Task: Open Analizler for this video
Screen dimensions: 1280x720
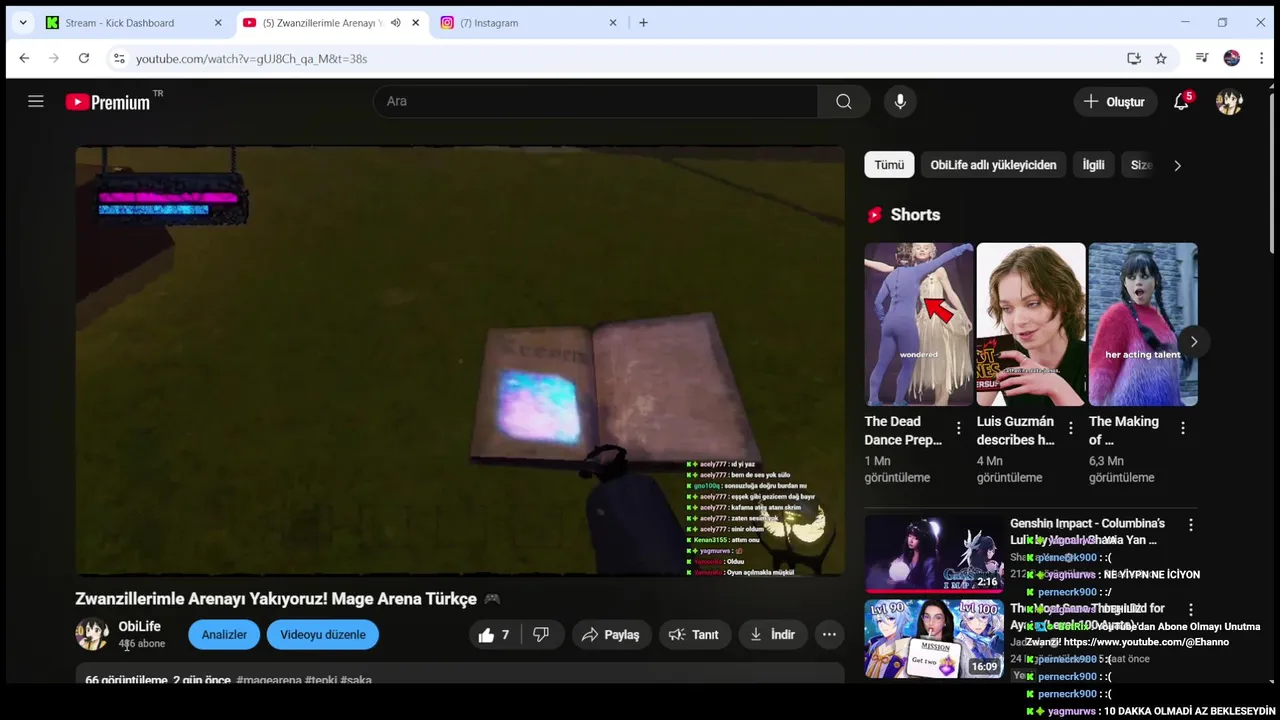Action: tap(224, 635)
